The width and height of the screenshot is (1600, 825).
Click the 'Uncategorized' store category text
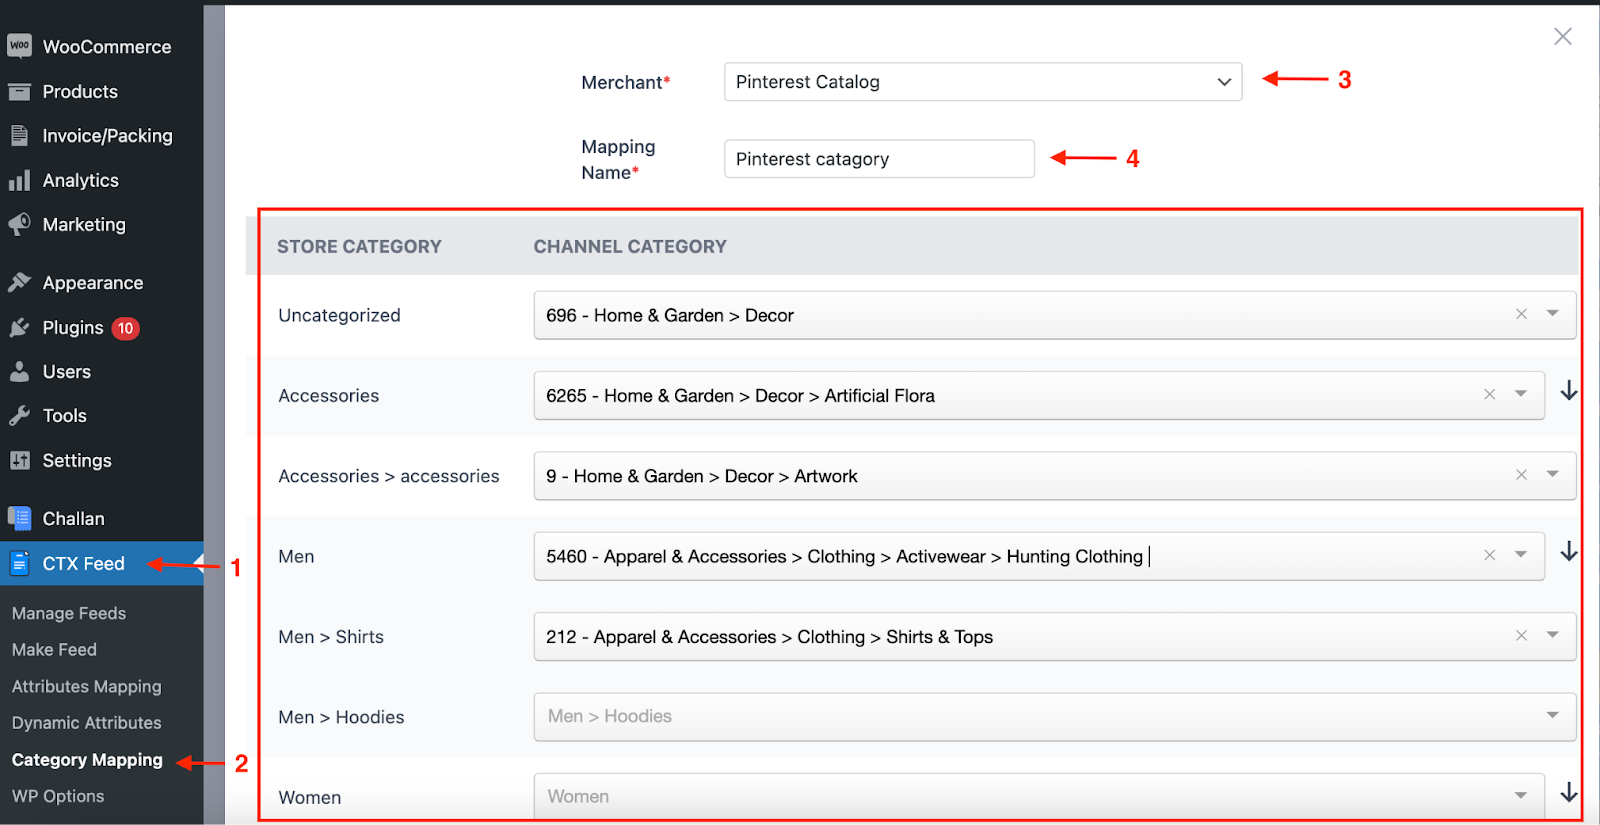pyautogui.click(x=339, y=315)
